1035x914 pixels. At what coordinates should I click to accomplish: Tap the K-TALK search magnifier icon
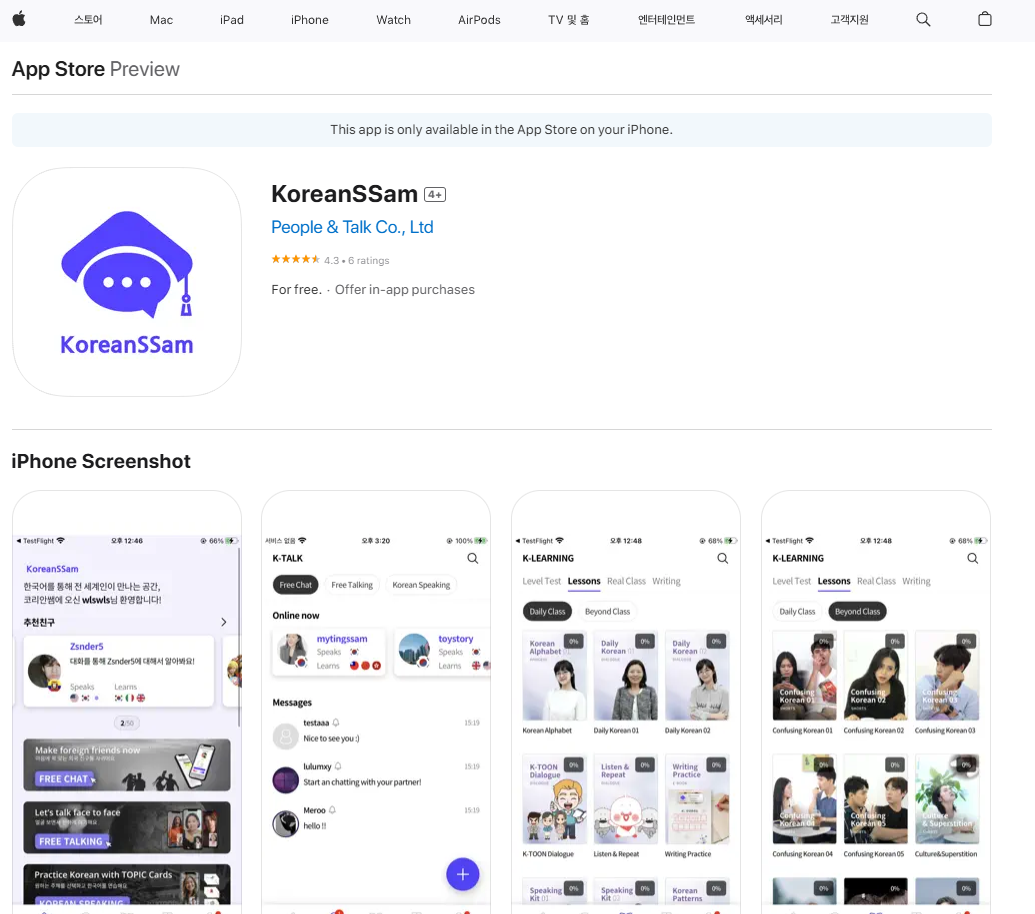click(473, 558)
